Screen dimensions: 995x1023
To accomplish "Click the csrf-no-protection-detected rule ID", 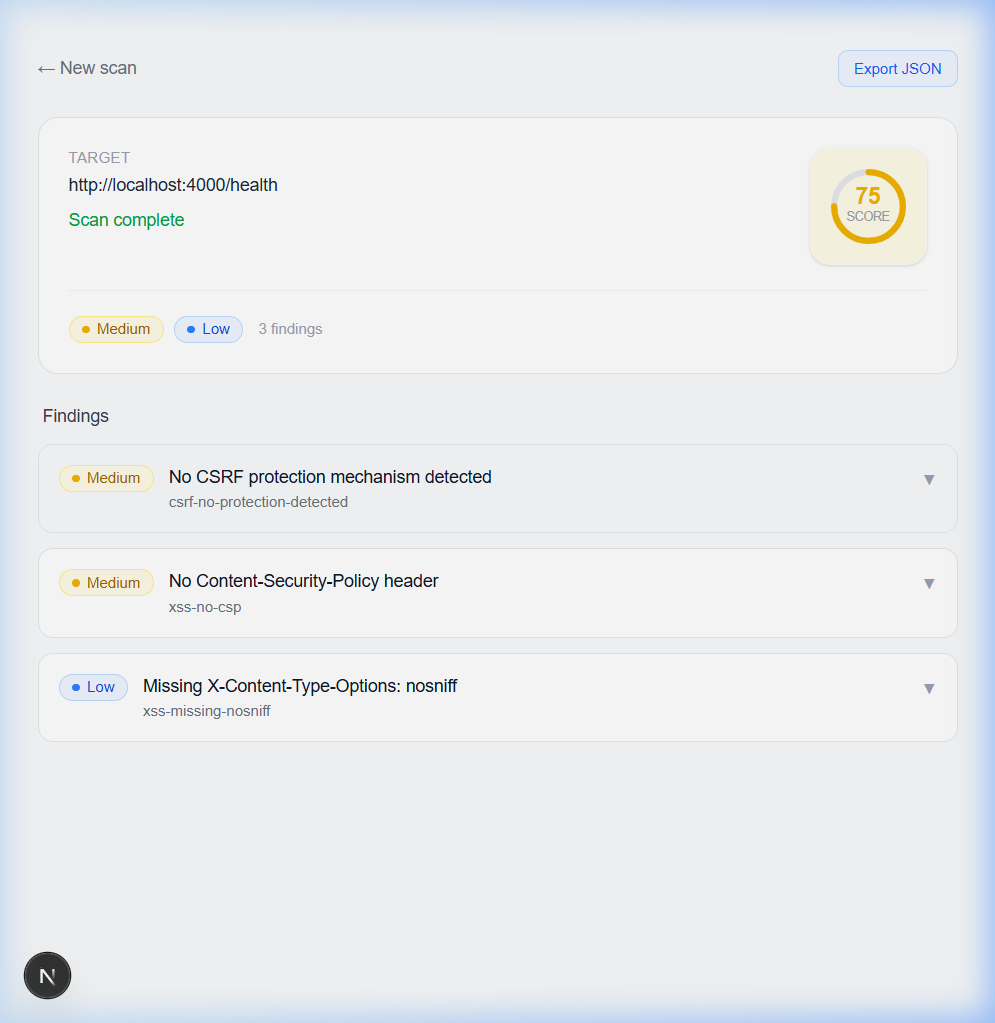I will click(258, 502).
